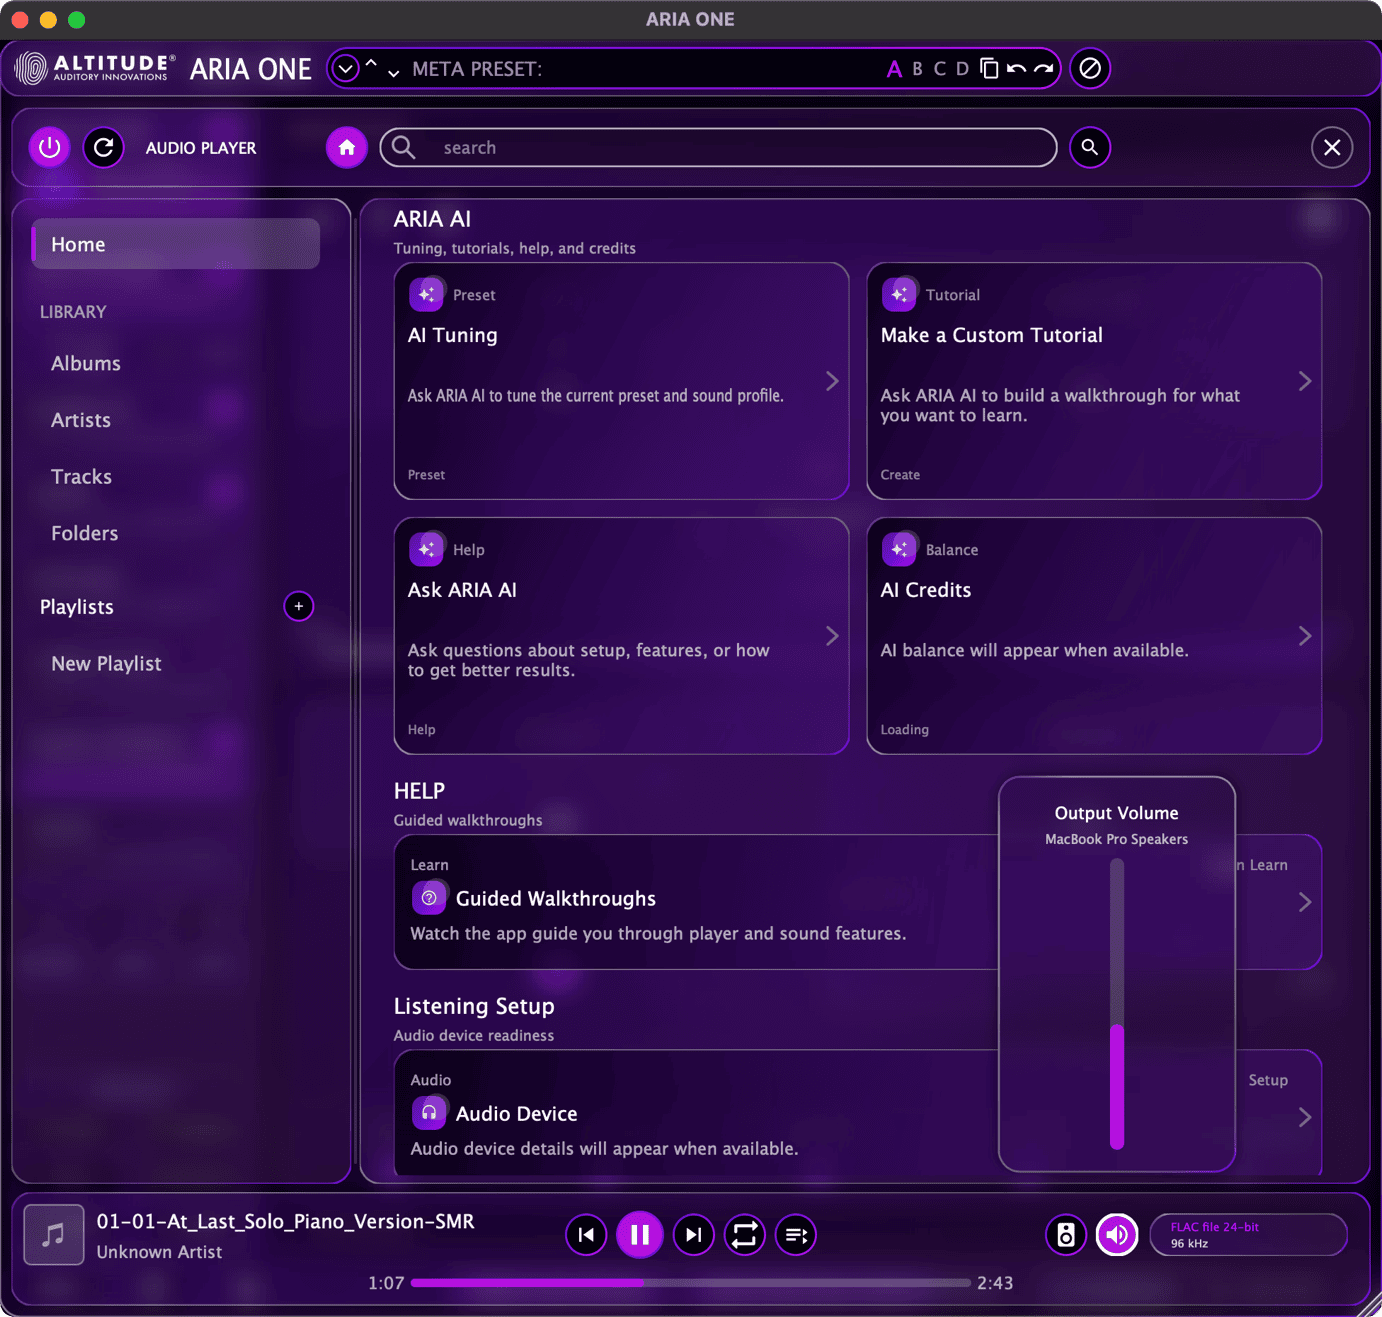Image resolution: width=1382 pixels, height=1317 pixels.
Task: Select the next meta preset down arrow
Action: point(393,73)
